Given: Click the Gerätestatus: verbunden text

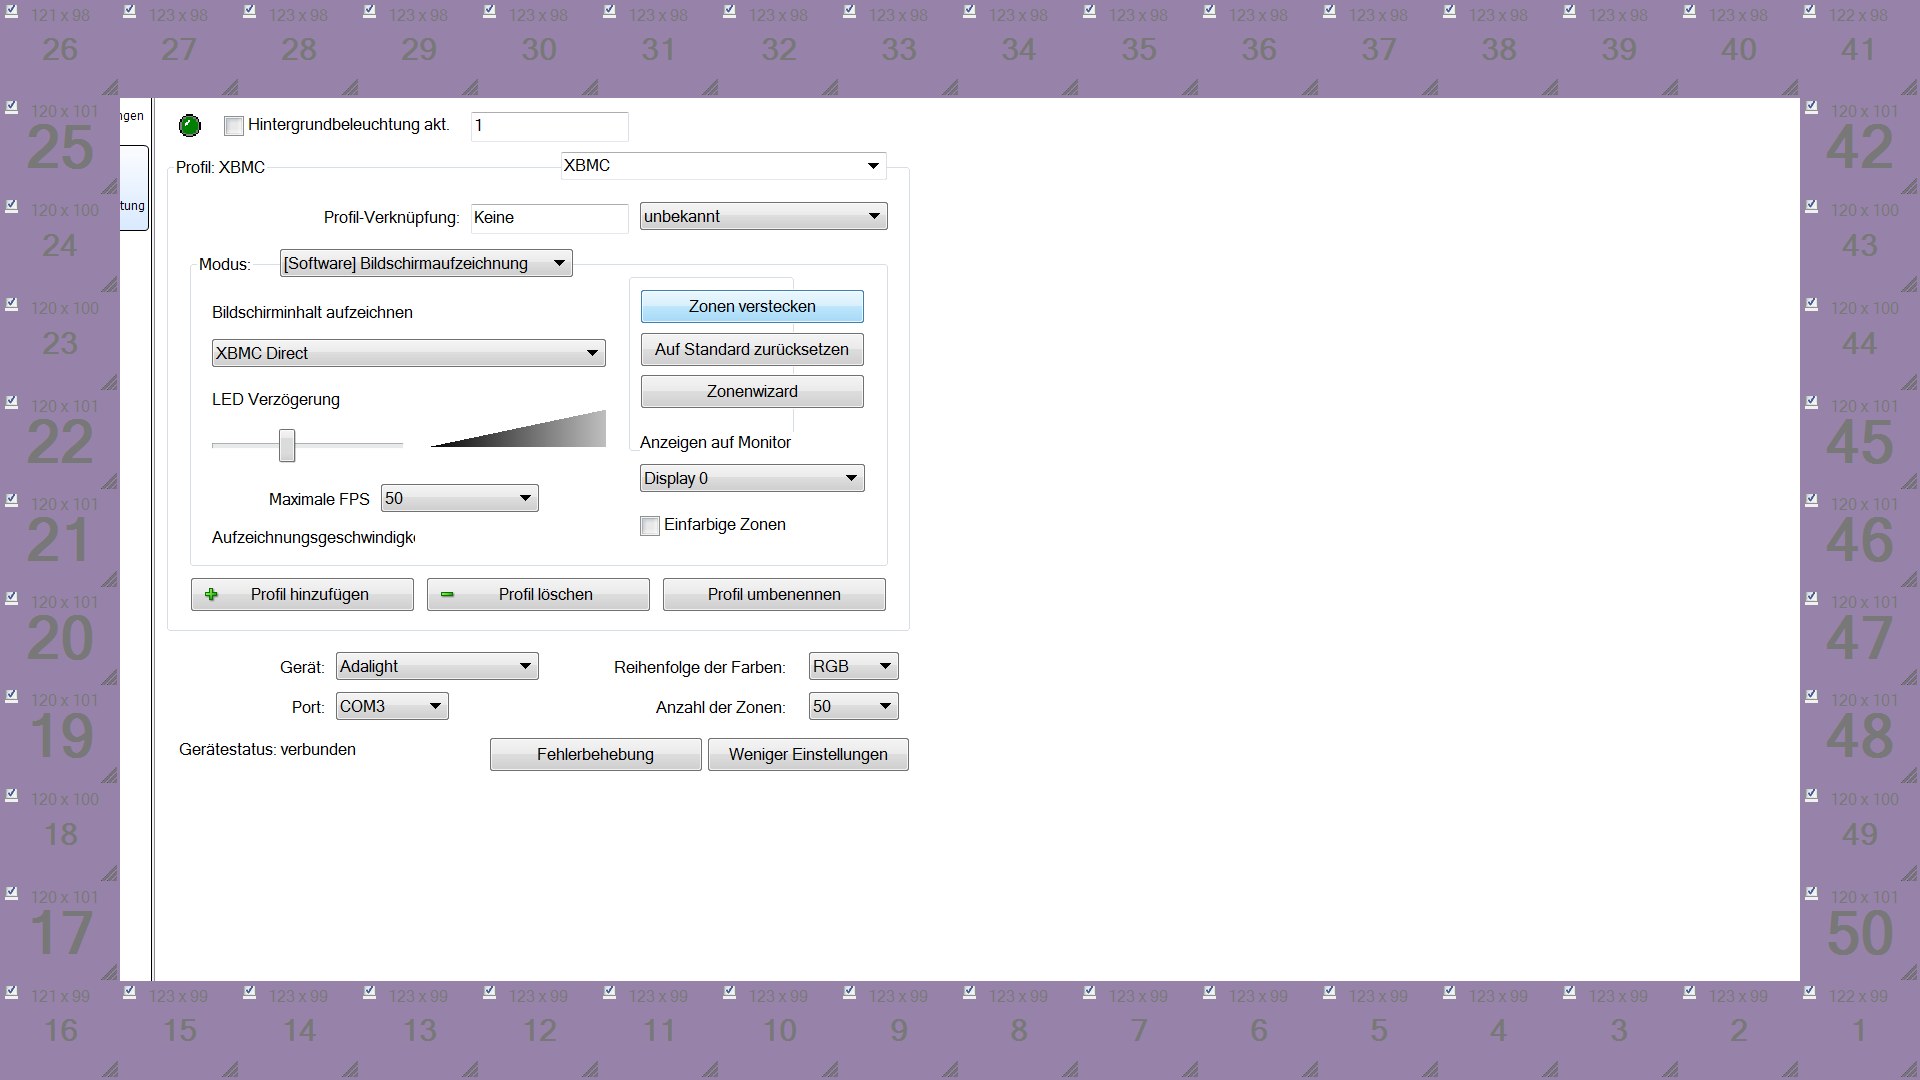Looking at the screenshot, I should pos(267,749).
